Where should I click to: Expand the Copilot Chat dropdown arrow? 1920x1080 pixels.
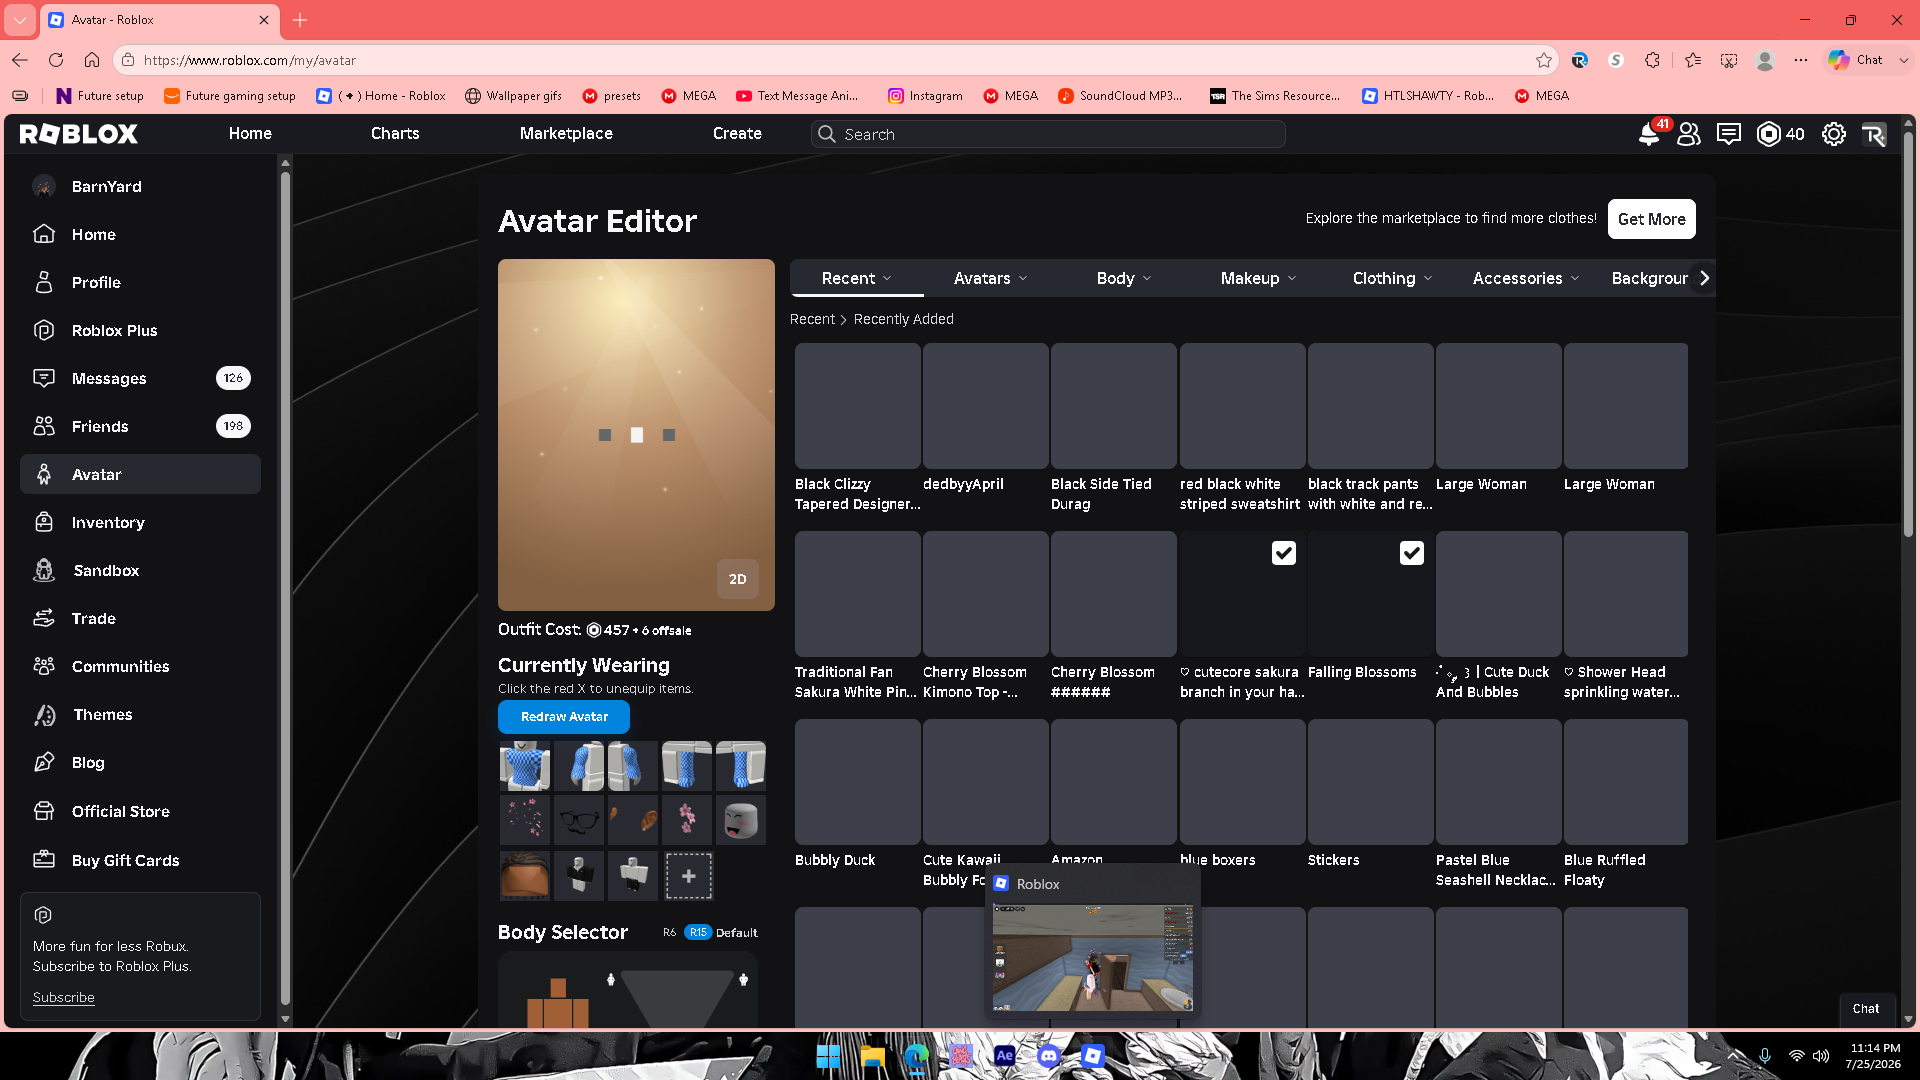point(1904,60)
